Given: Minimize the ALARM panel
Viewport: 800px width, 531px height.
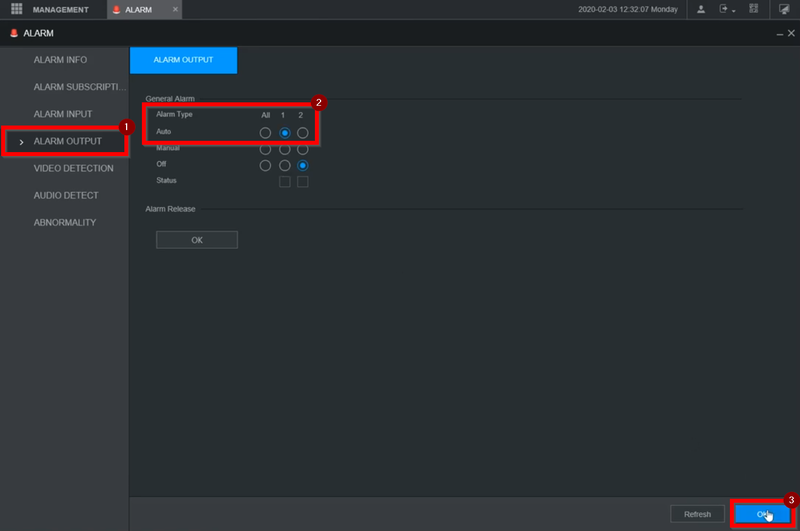Looking at the screenshot, I should tap(780, 34).
